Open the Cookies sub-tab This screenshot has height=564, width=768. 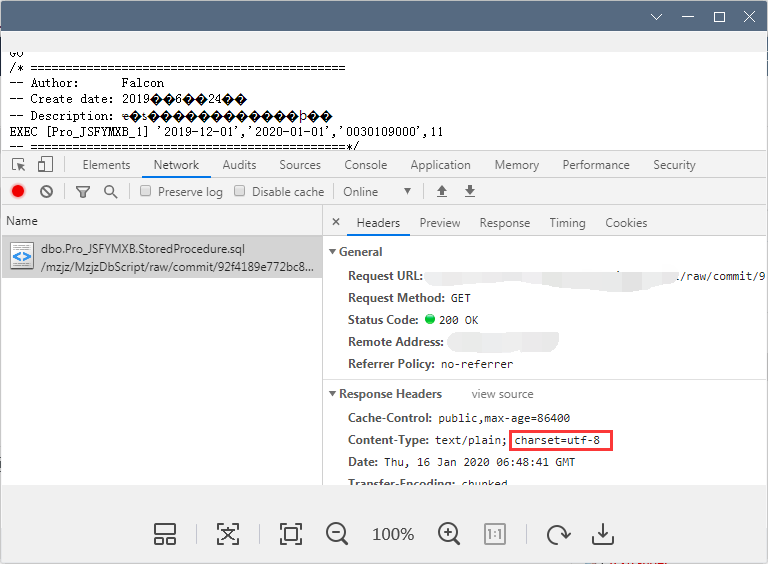point(626,223)
